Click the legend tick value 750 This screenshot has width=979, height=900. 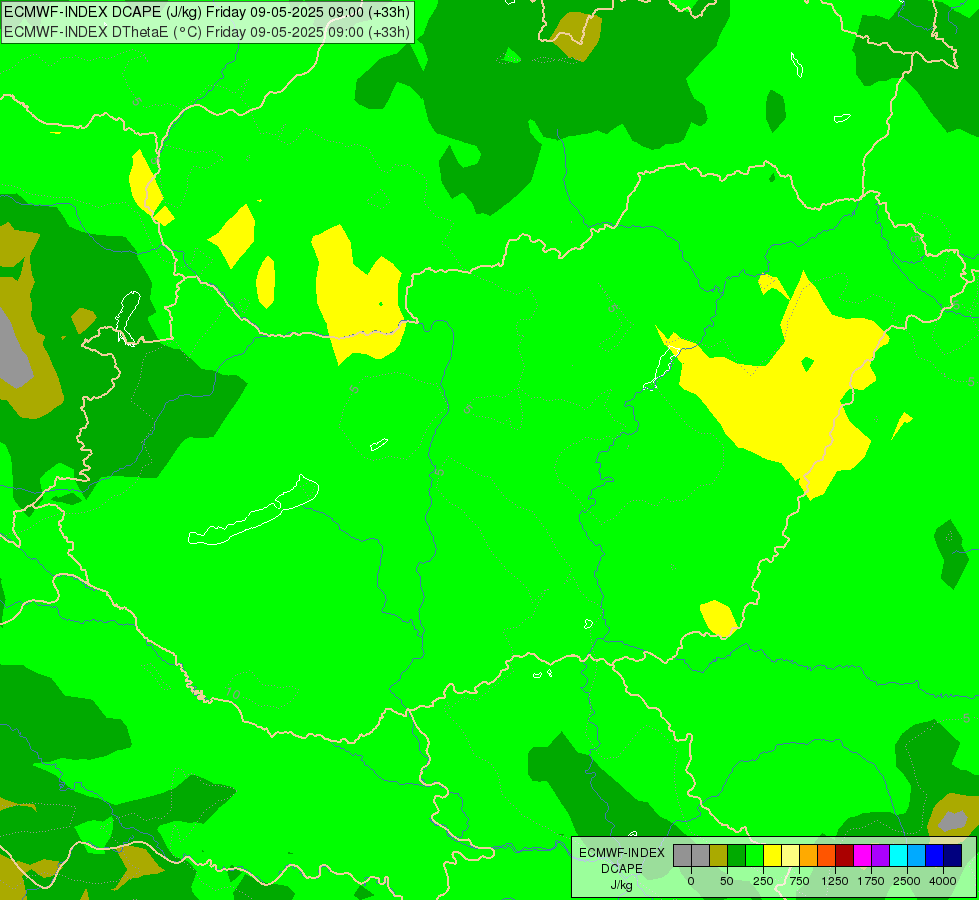[799, 881]
